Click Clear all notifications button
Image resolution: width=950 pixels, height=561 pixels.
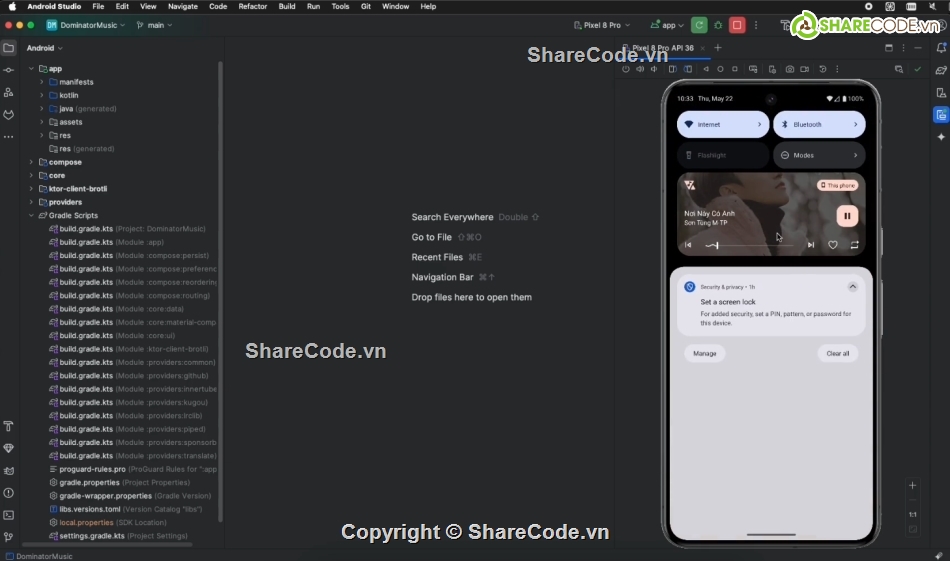pos(838,353)
